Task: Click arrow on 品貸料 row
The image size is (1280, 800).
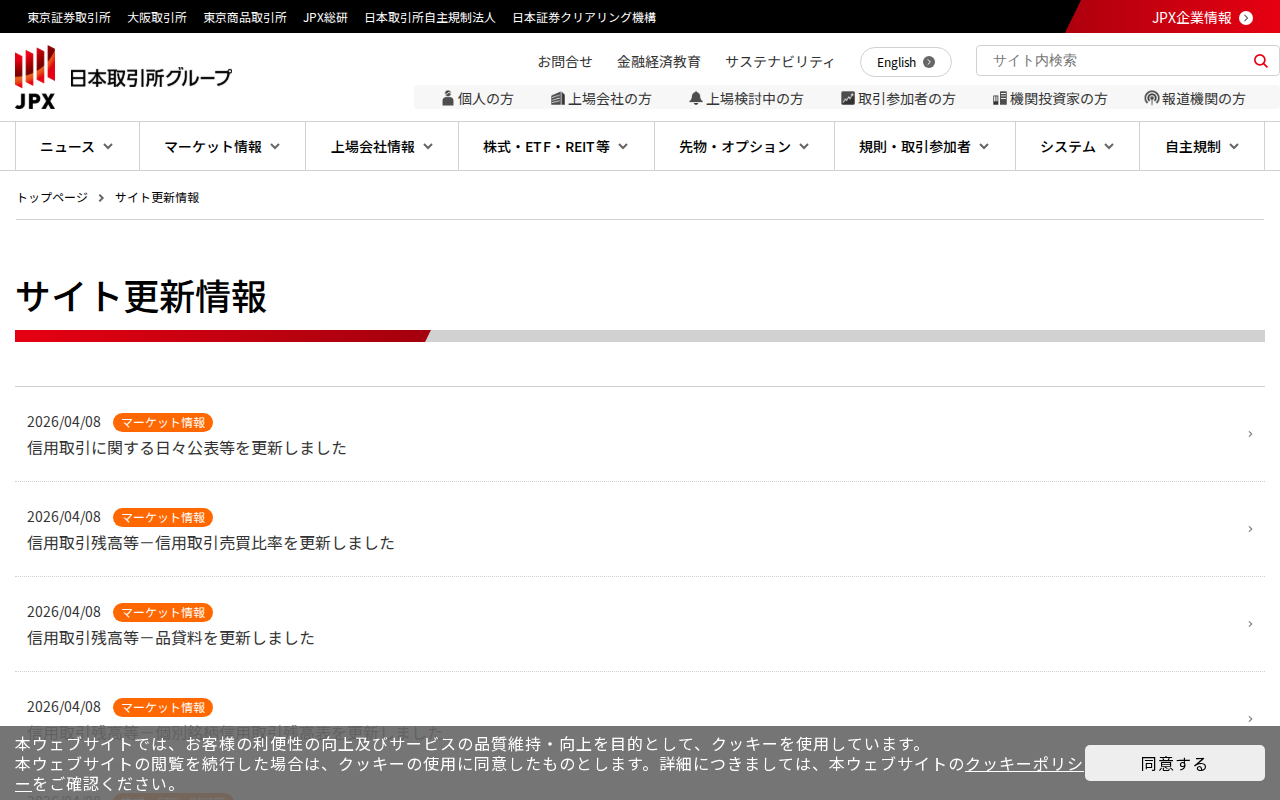Action: [x=1250, y=624]
